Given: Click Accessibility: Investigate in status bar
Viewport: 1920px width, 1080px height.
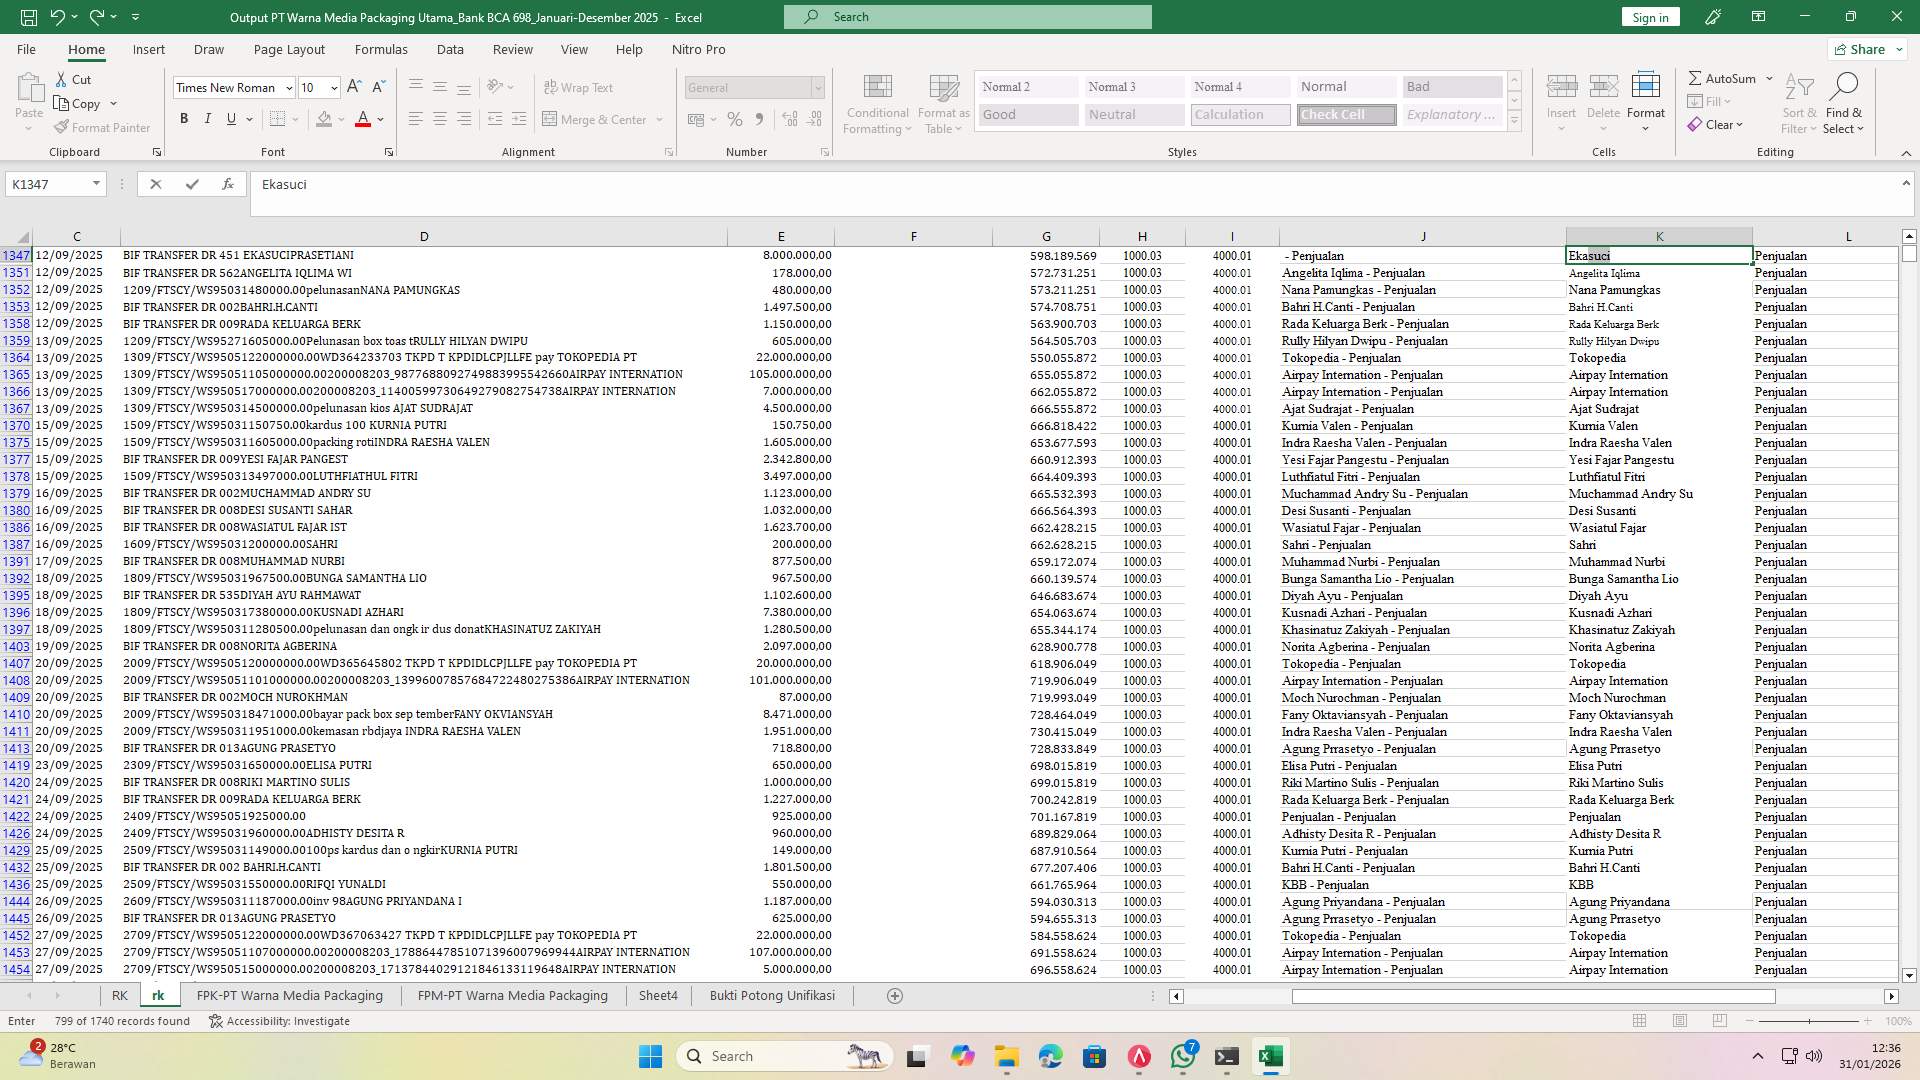Looking at the screenshot, I should pos(279,1021).
